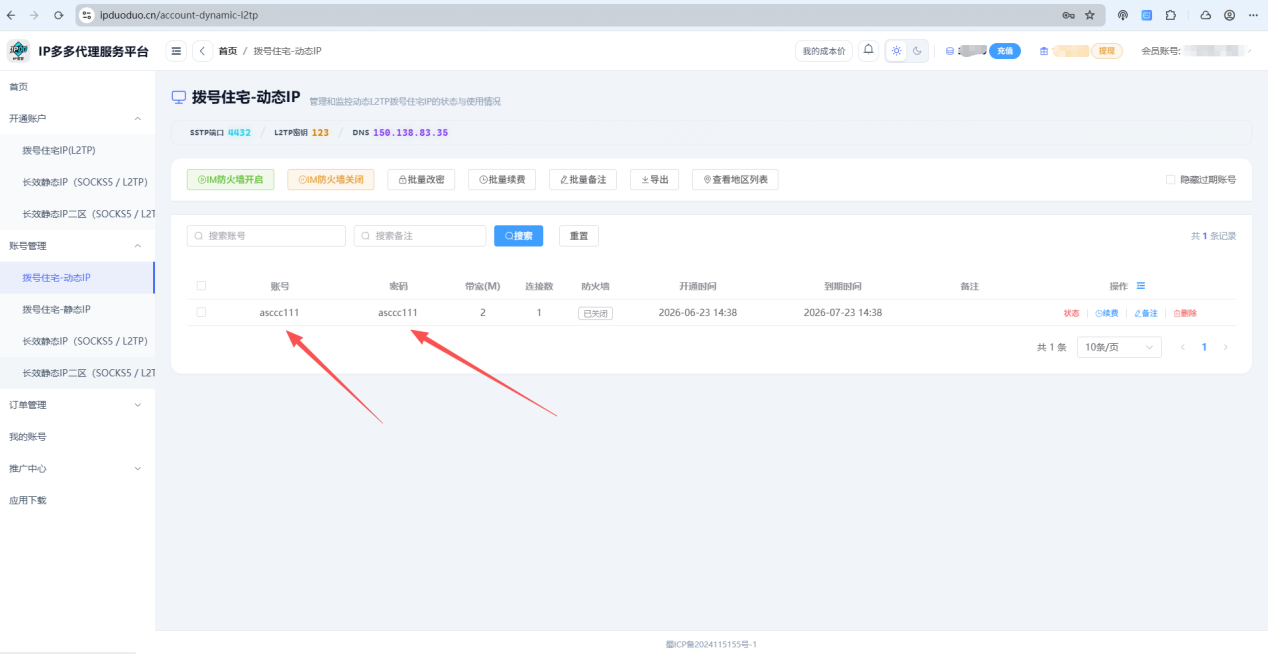Open the table column settings icon
The height and width of the screenshot is (654, 1268).
1140,286
